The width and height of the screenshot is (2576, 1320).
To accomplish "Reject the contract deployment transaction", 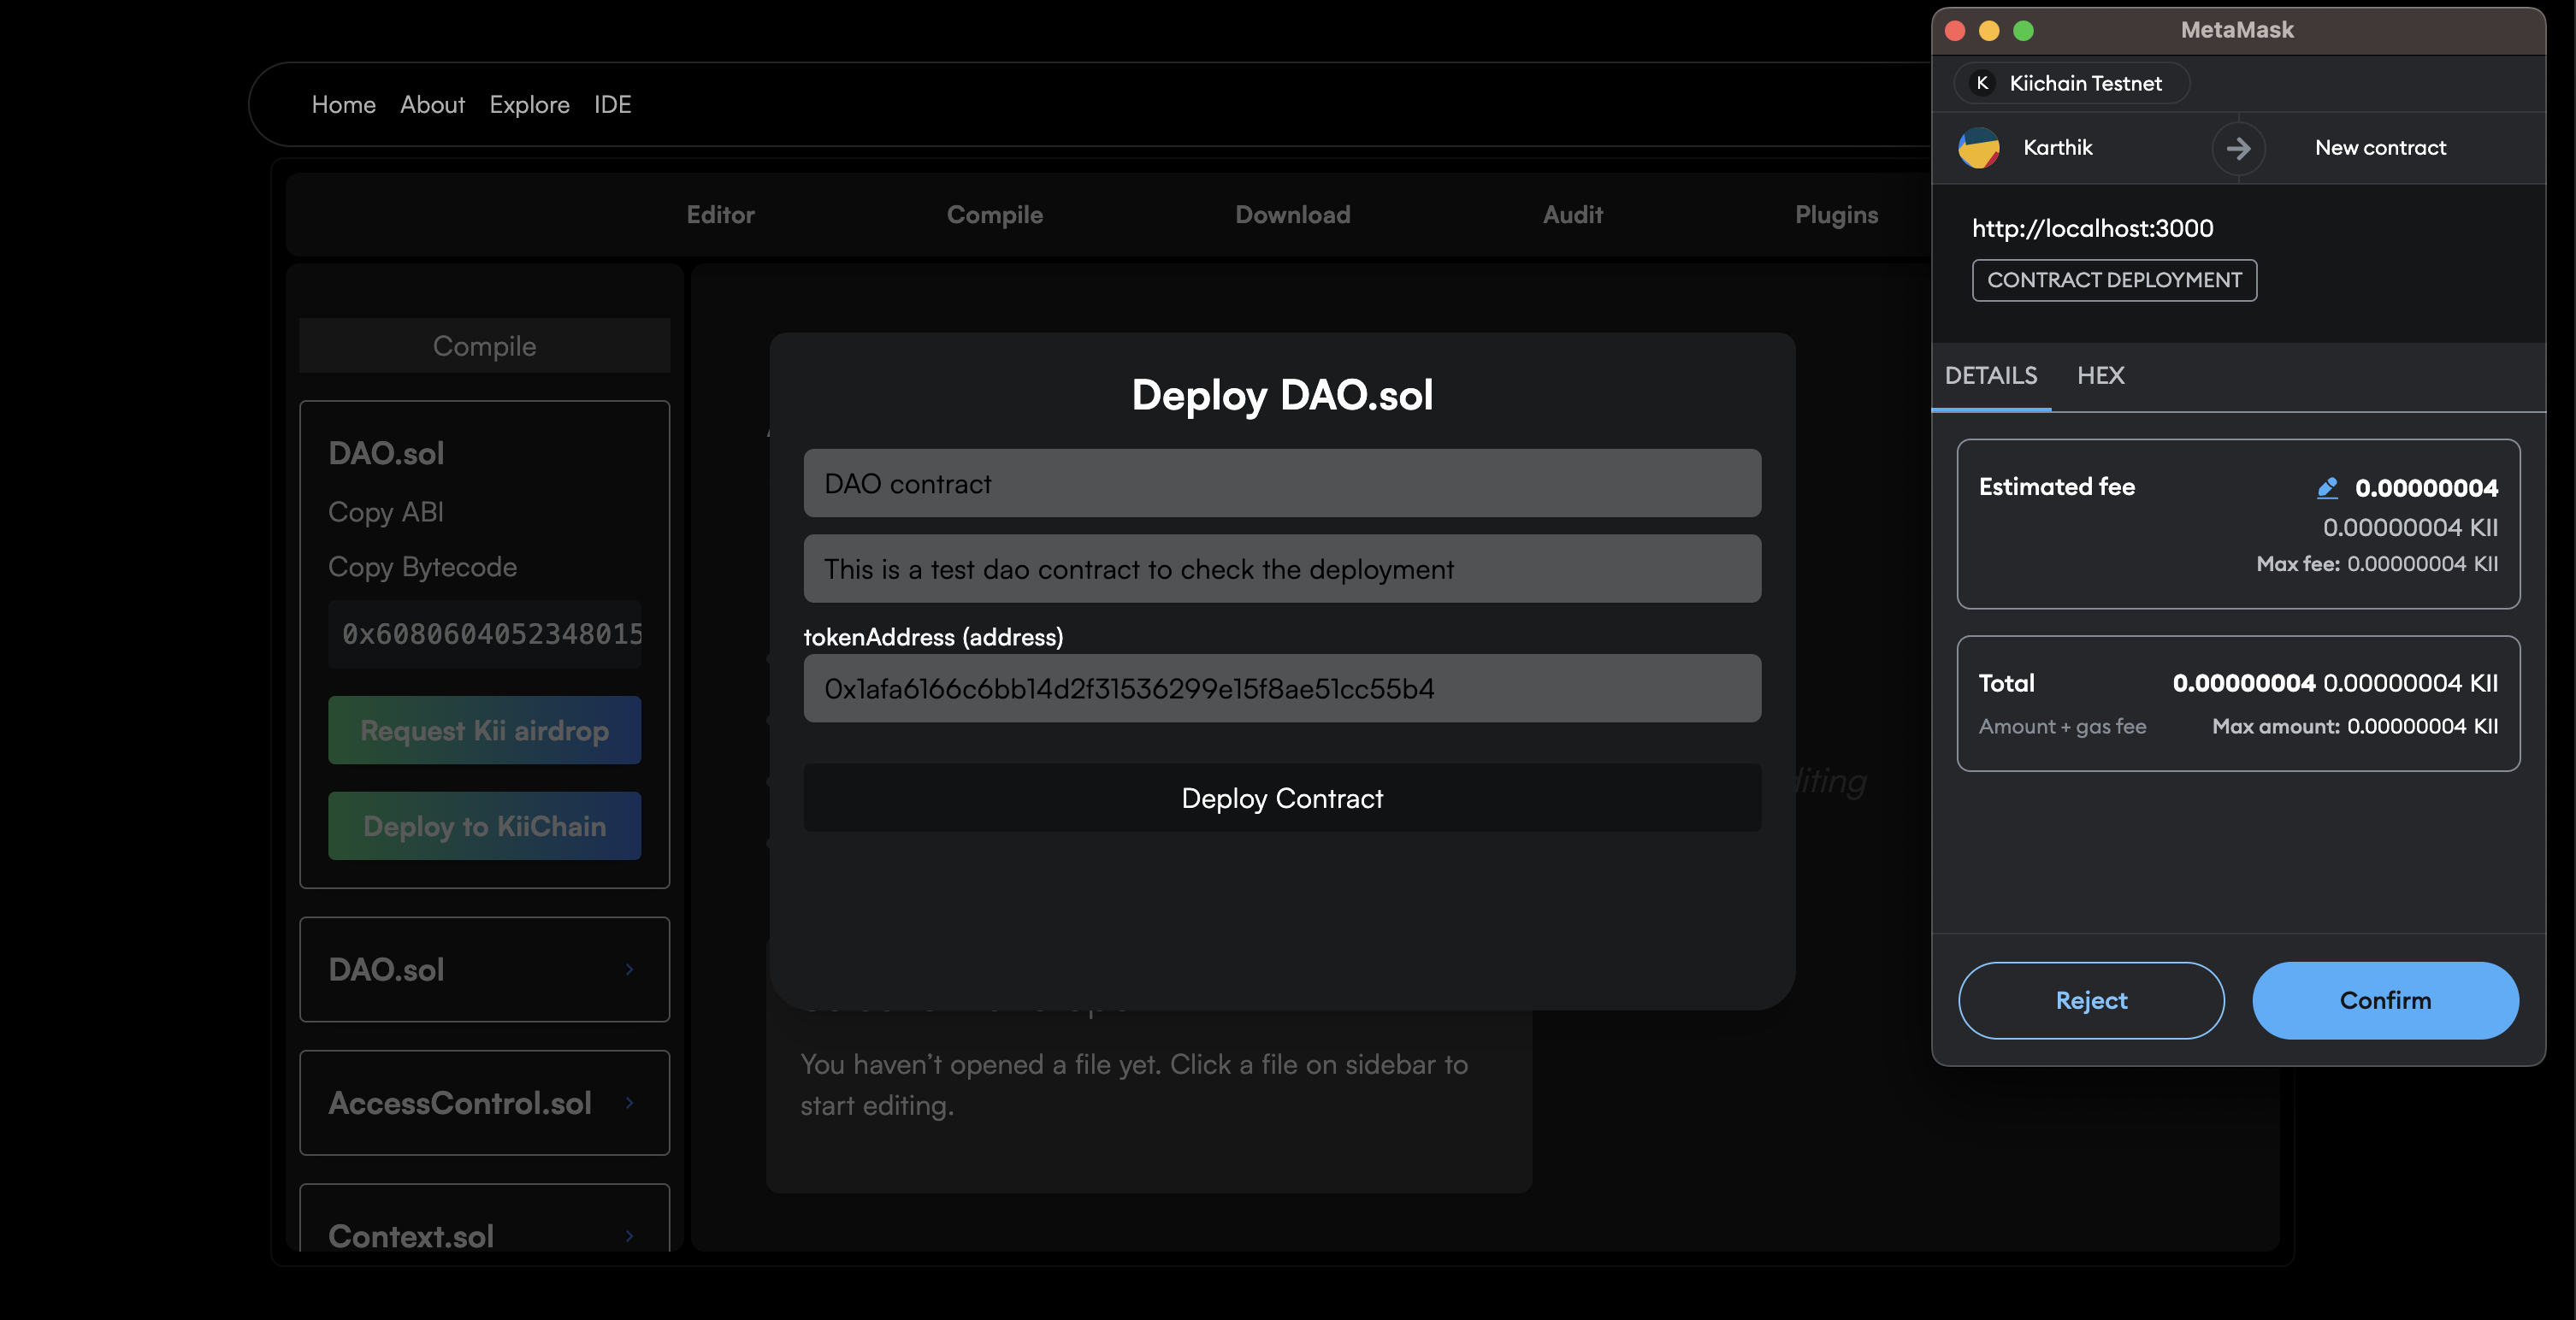I will pyautogui.click(x=2091, y=1000).
